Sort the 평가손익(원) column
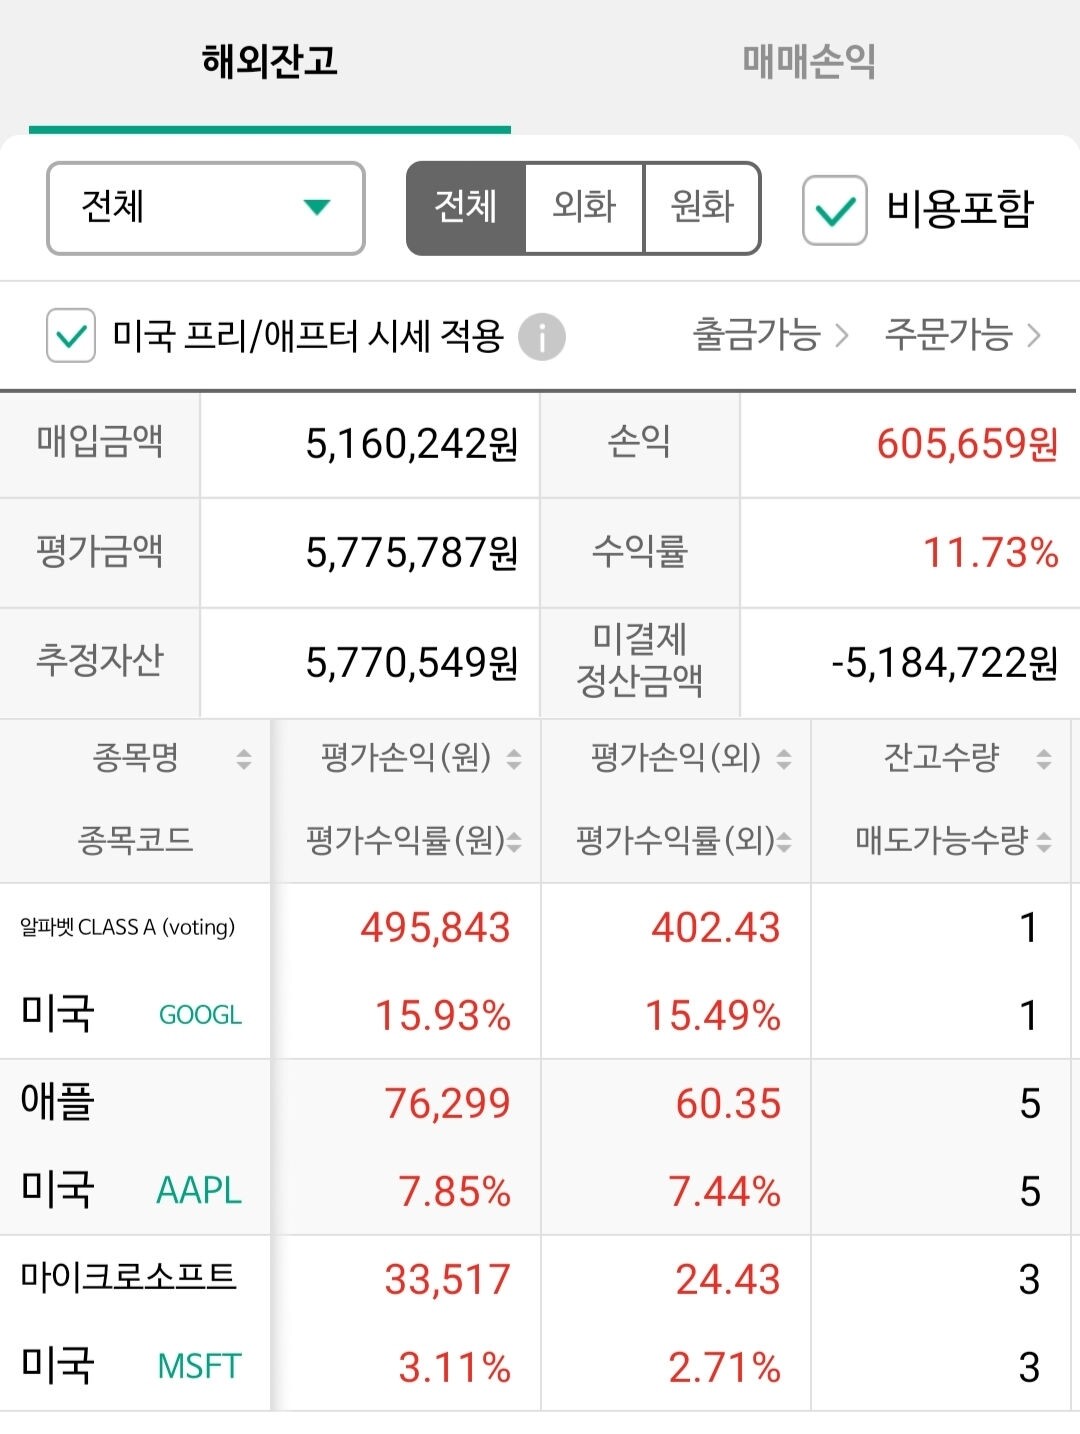 pos(513,760)
